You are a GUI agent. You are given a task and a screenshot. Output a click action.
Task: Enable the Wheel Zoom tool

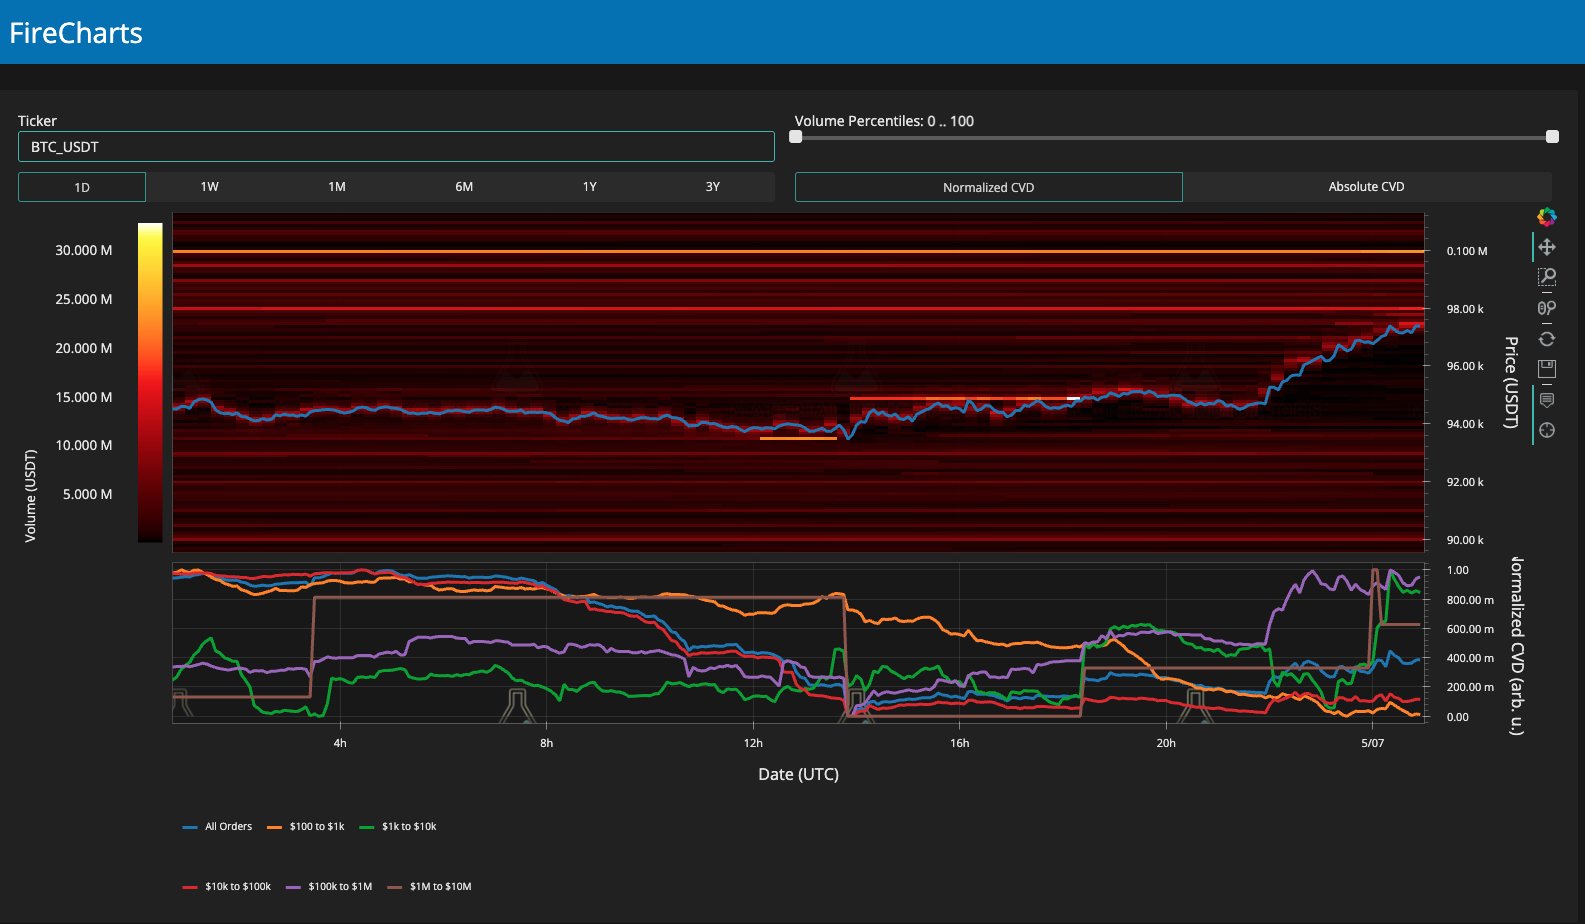(x=1546, y=308)
